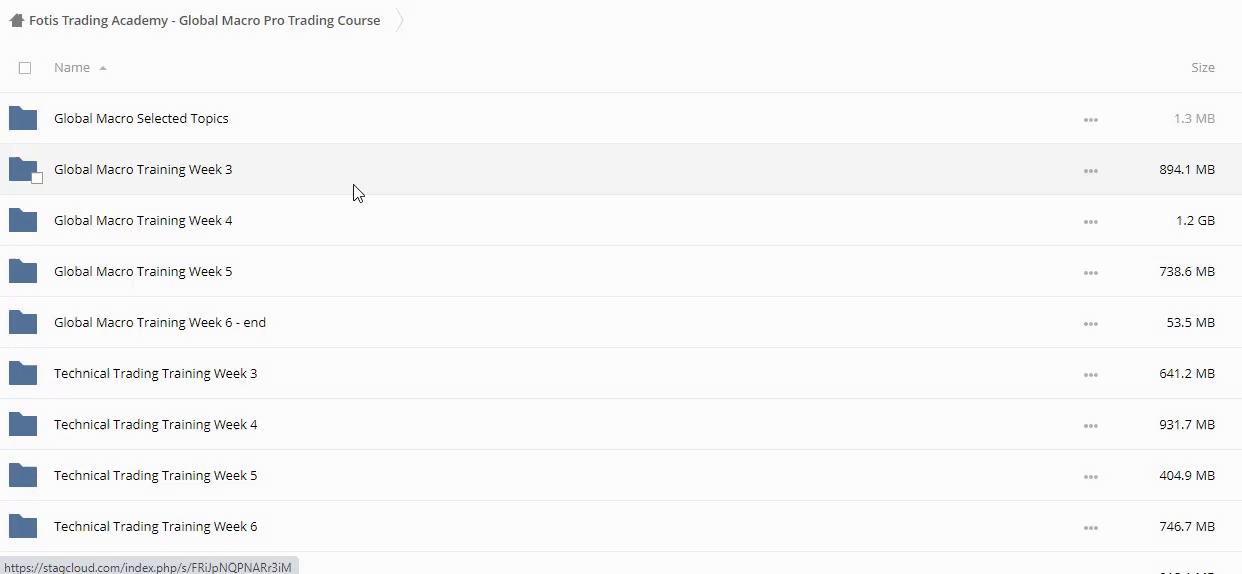Click the home icon in breadcrumb
The height and width of the screenshot is (574, 1242).
[x=16, y=20]
